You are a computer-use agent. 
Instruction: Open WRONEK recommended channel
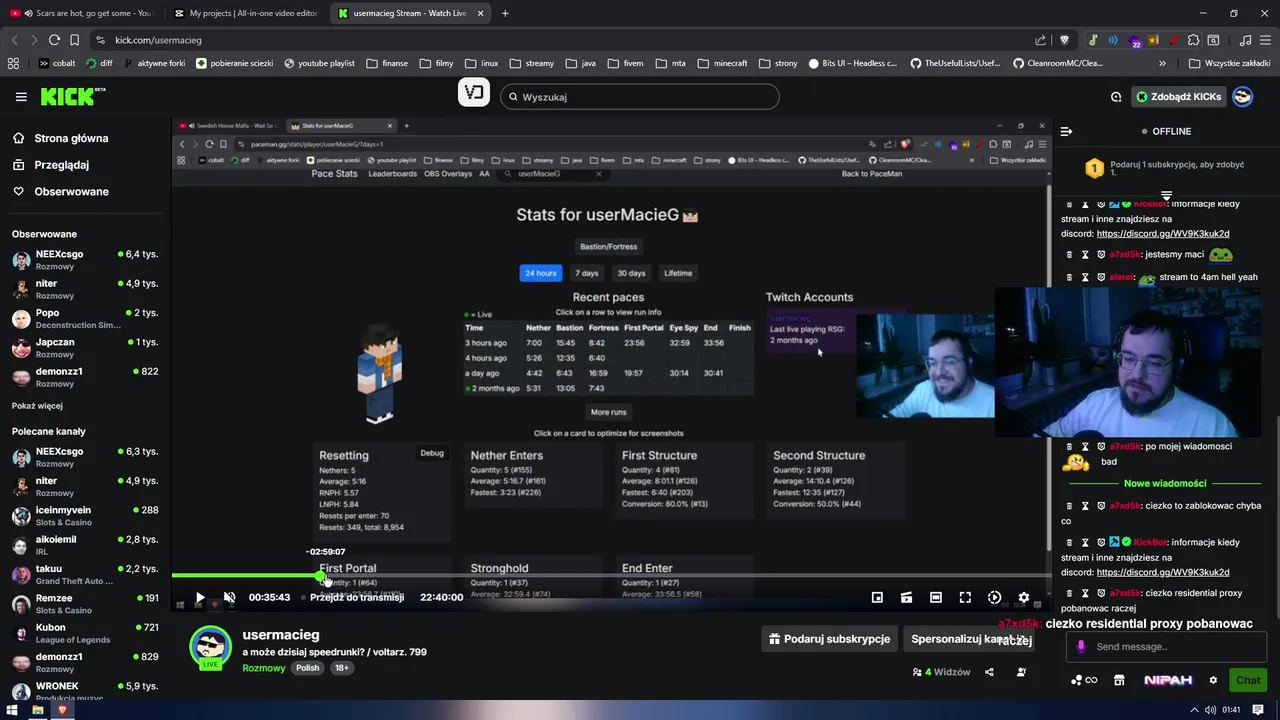[84, 691]
